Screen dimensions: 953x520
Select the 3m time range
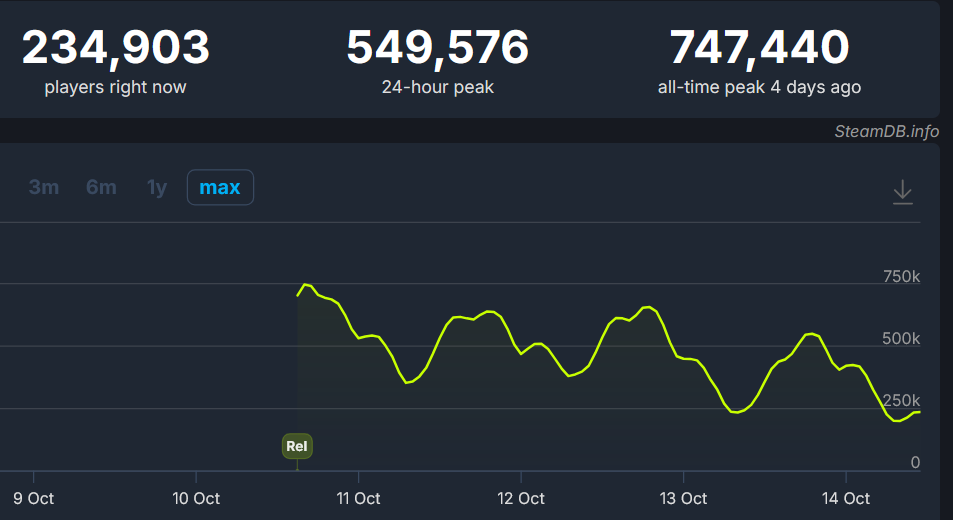point(44,187)
